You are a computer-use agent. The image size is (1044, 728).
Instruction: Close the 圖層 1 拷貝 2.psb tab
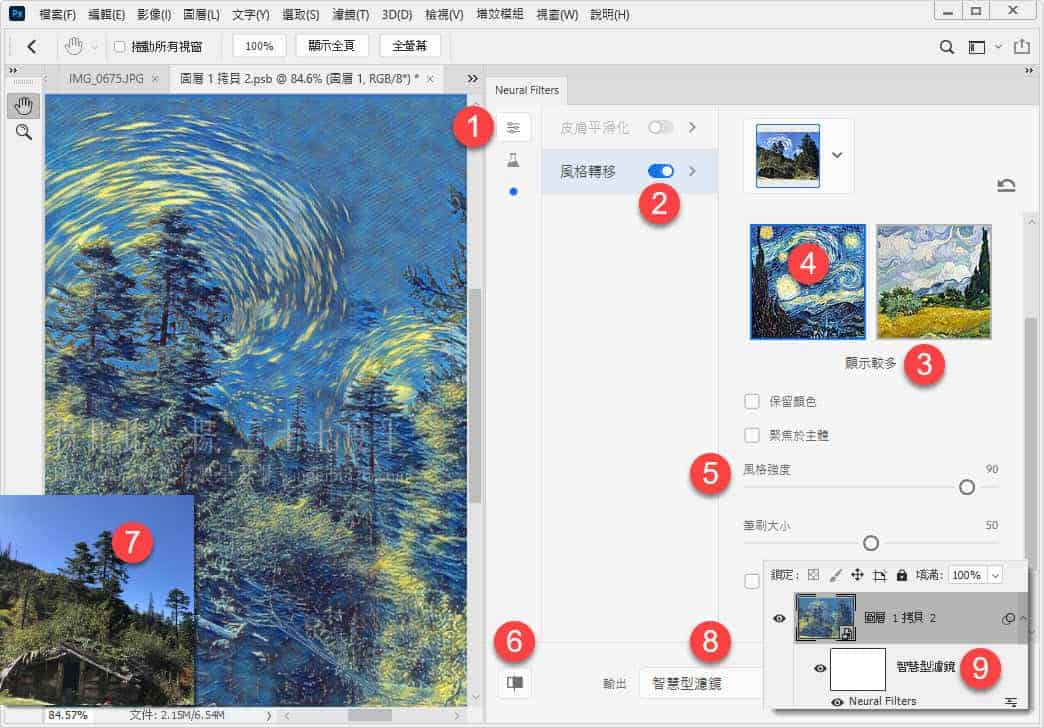[430, 79]
